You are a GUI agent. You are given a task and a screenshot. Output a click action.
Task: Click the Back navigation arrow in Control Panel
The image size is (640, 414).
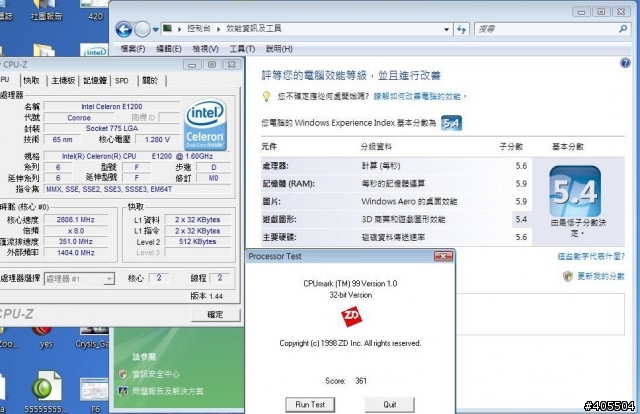click(124, 29)
